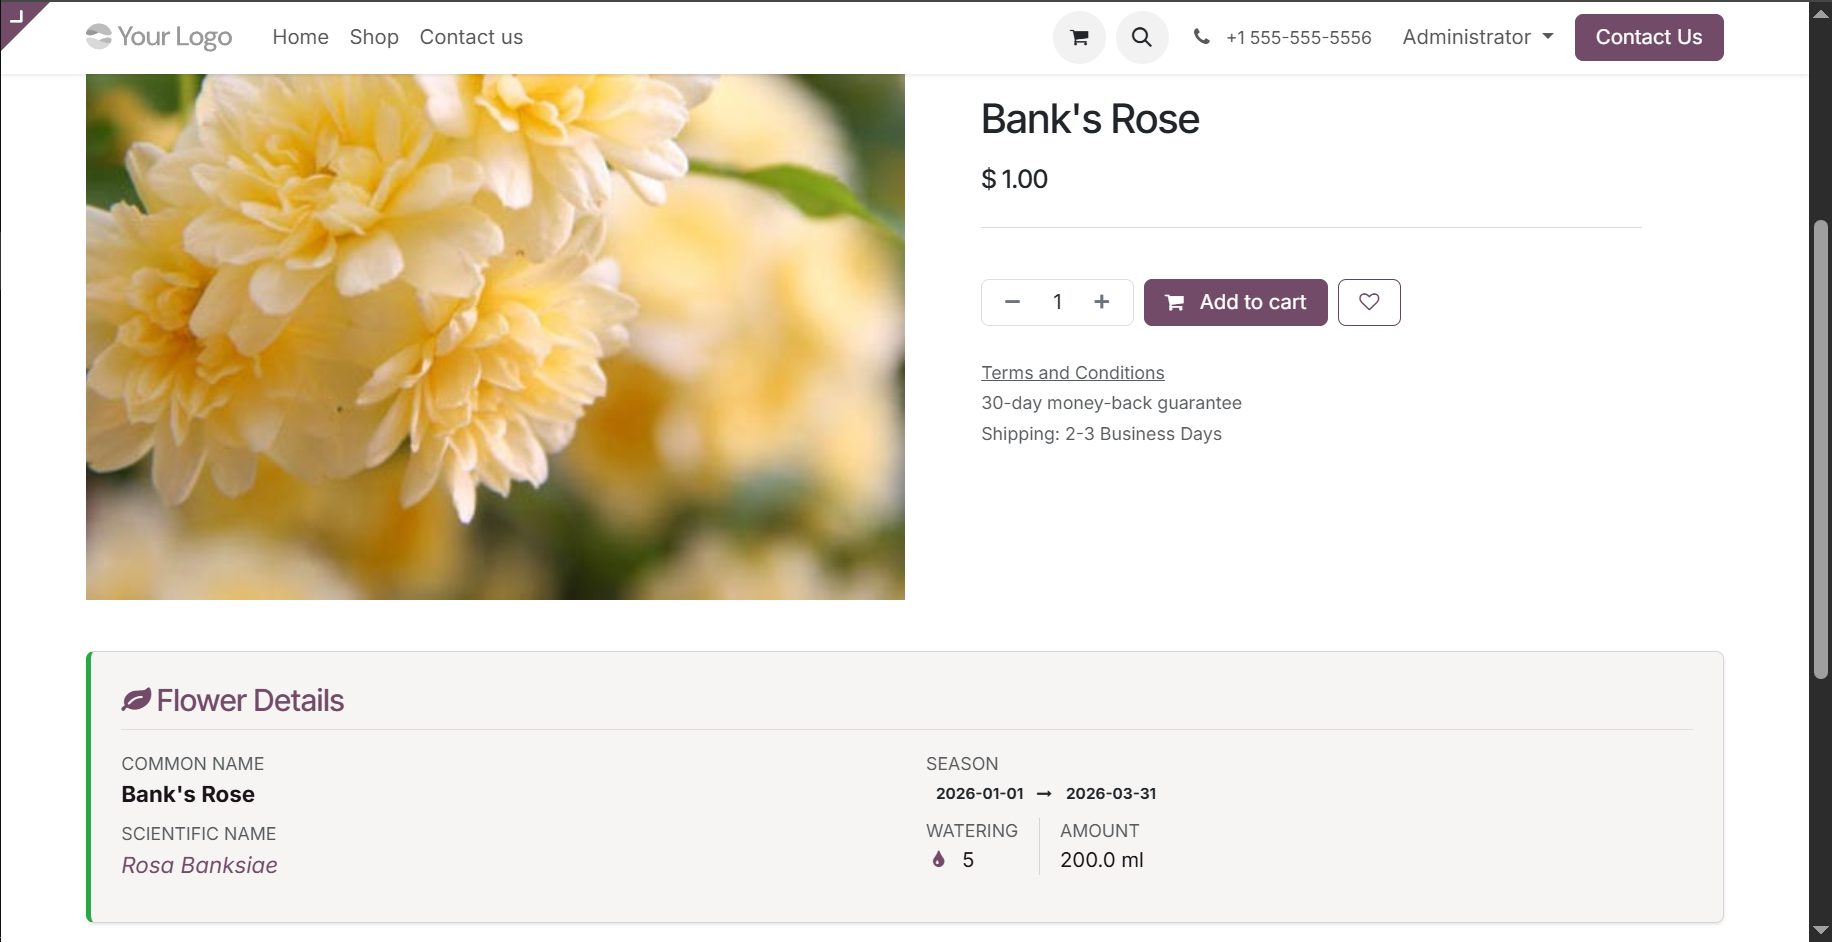
Task: Open the Terms and Conditions link
Action: coord(1072,372)
